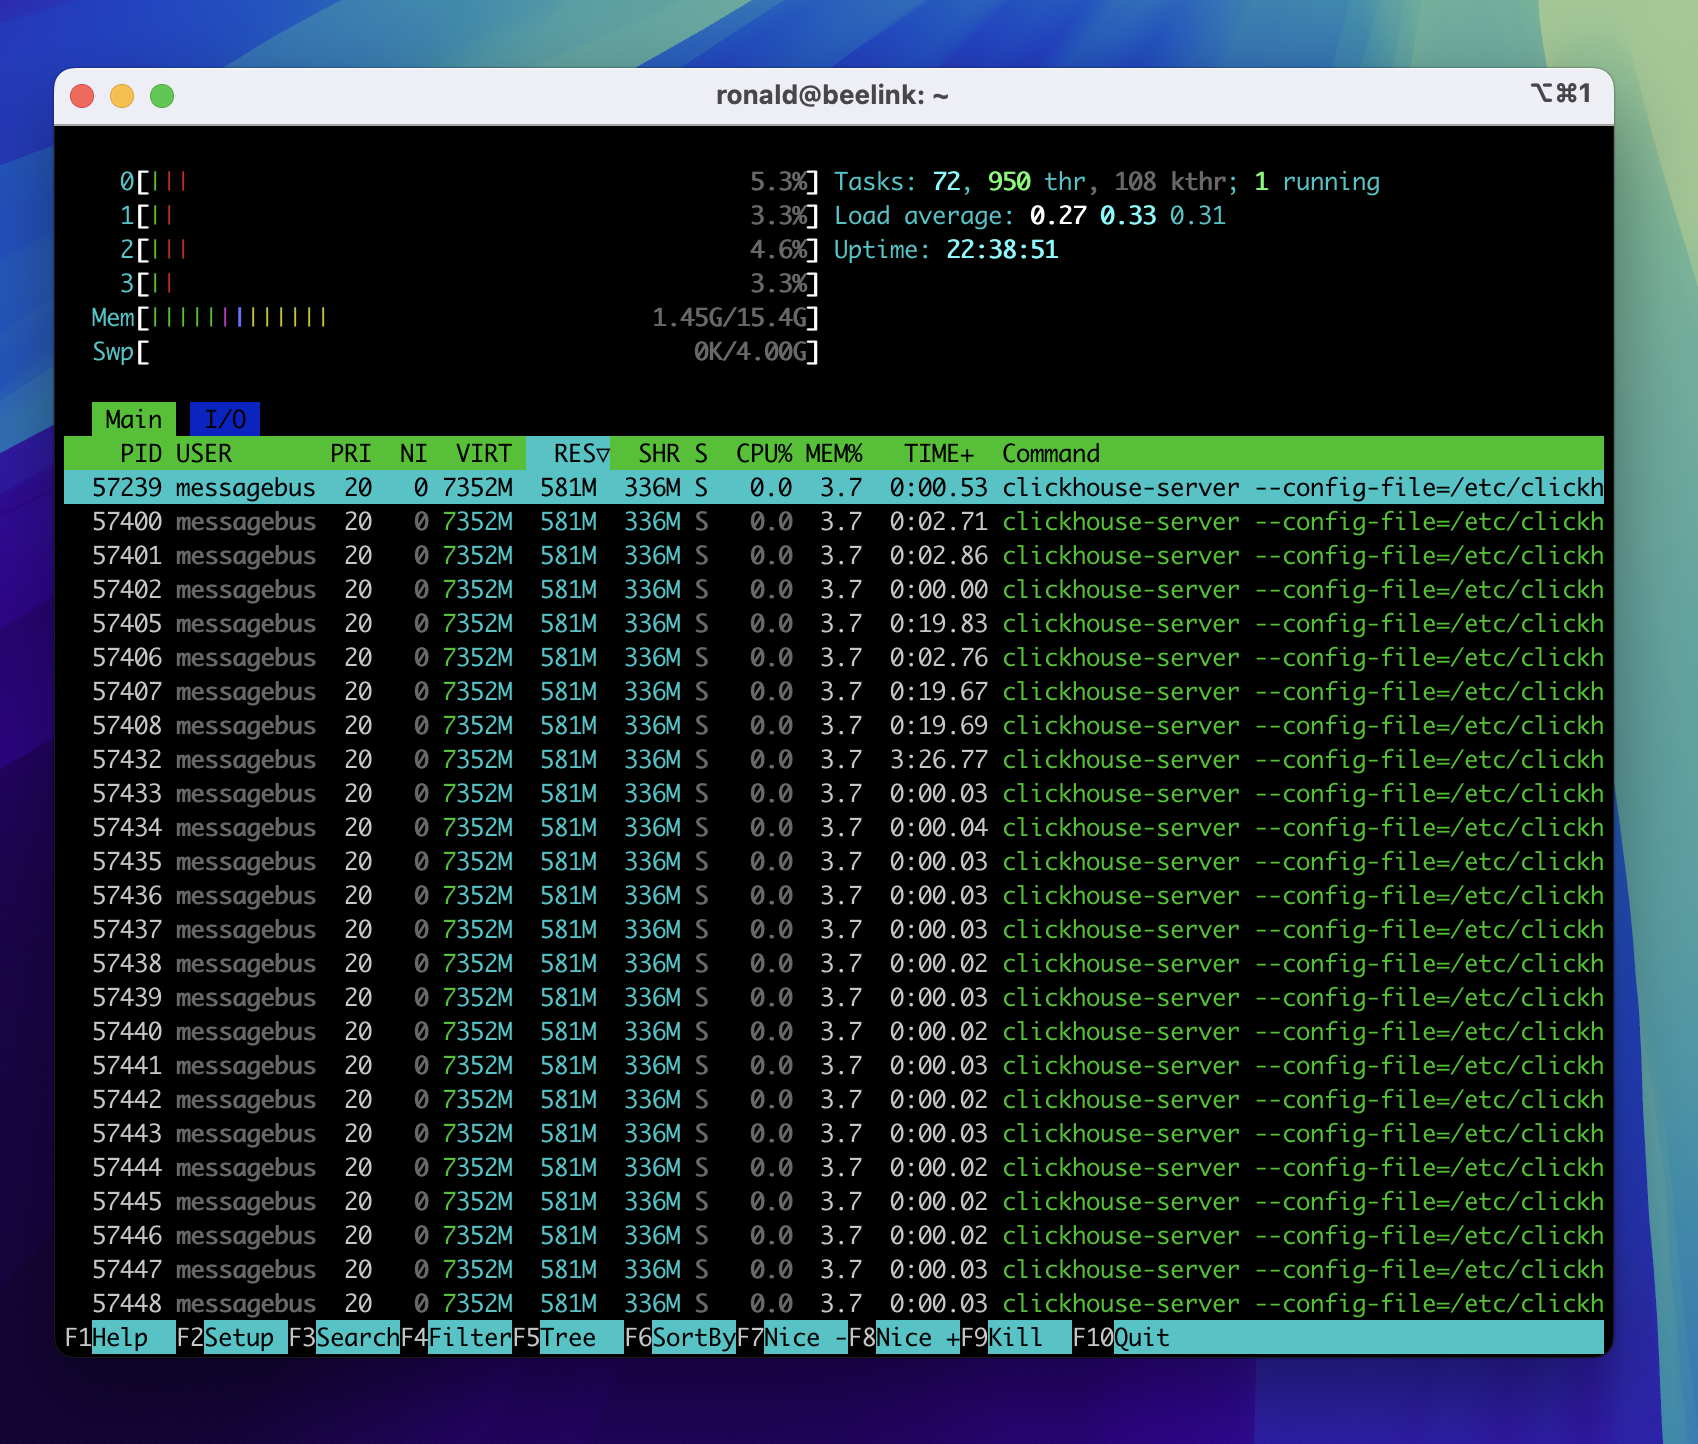Click the Swp usage meter
Screen dimensions: 1698x1444
point(455,351)
